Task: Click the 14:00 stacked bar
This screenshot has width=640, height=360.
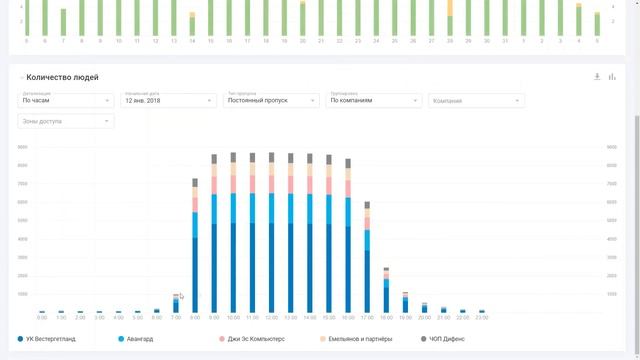Action: (x=310, y=233)
